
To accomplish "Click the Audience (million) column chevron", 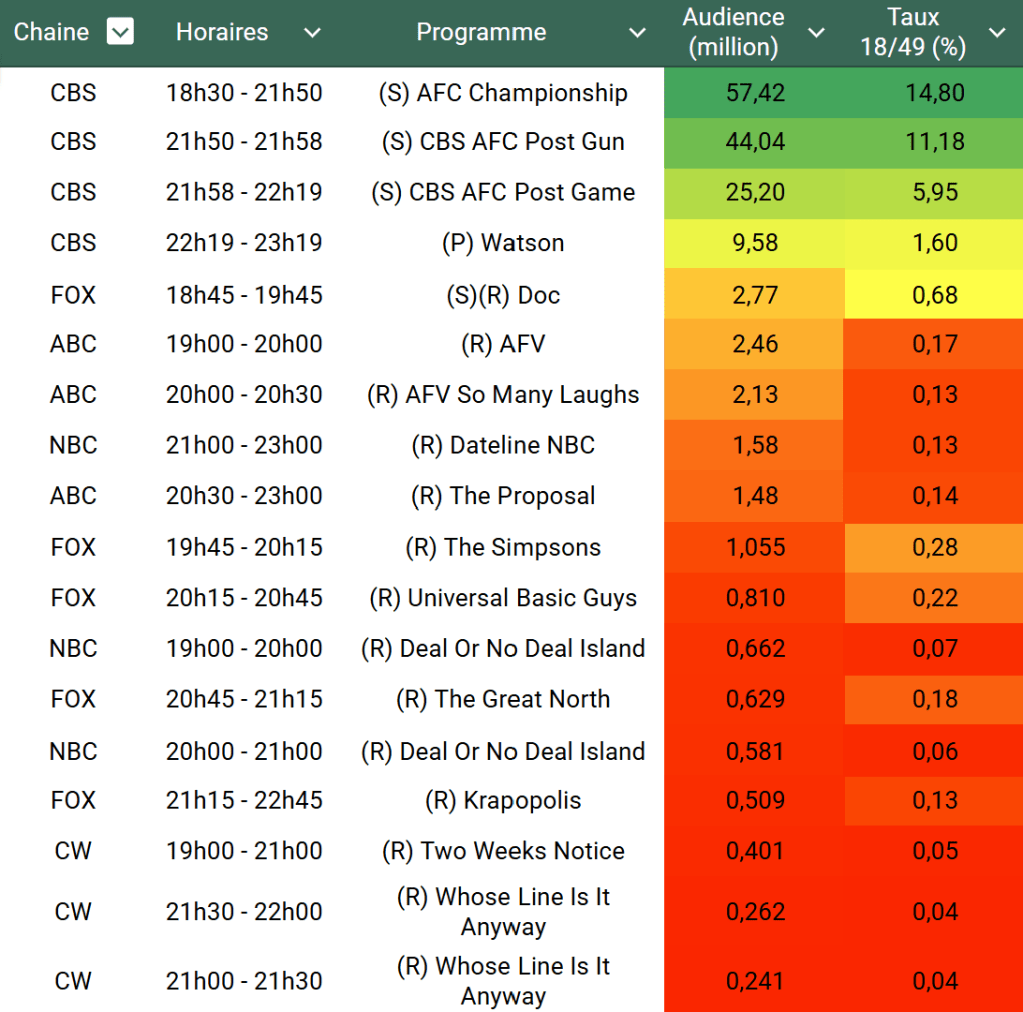I will [x=816, y=33].
